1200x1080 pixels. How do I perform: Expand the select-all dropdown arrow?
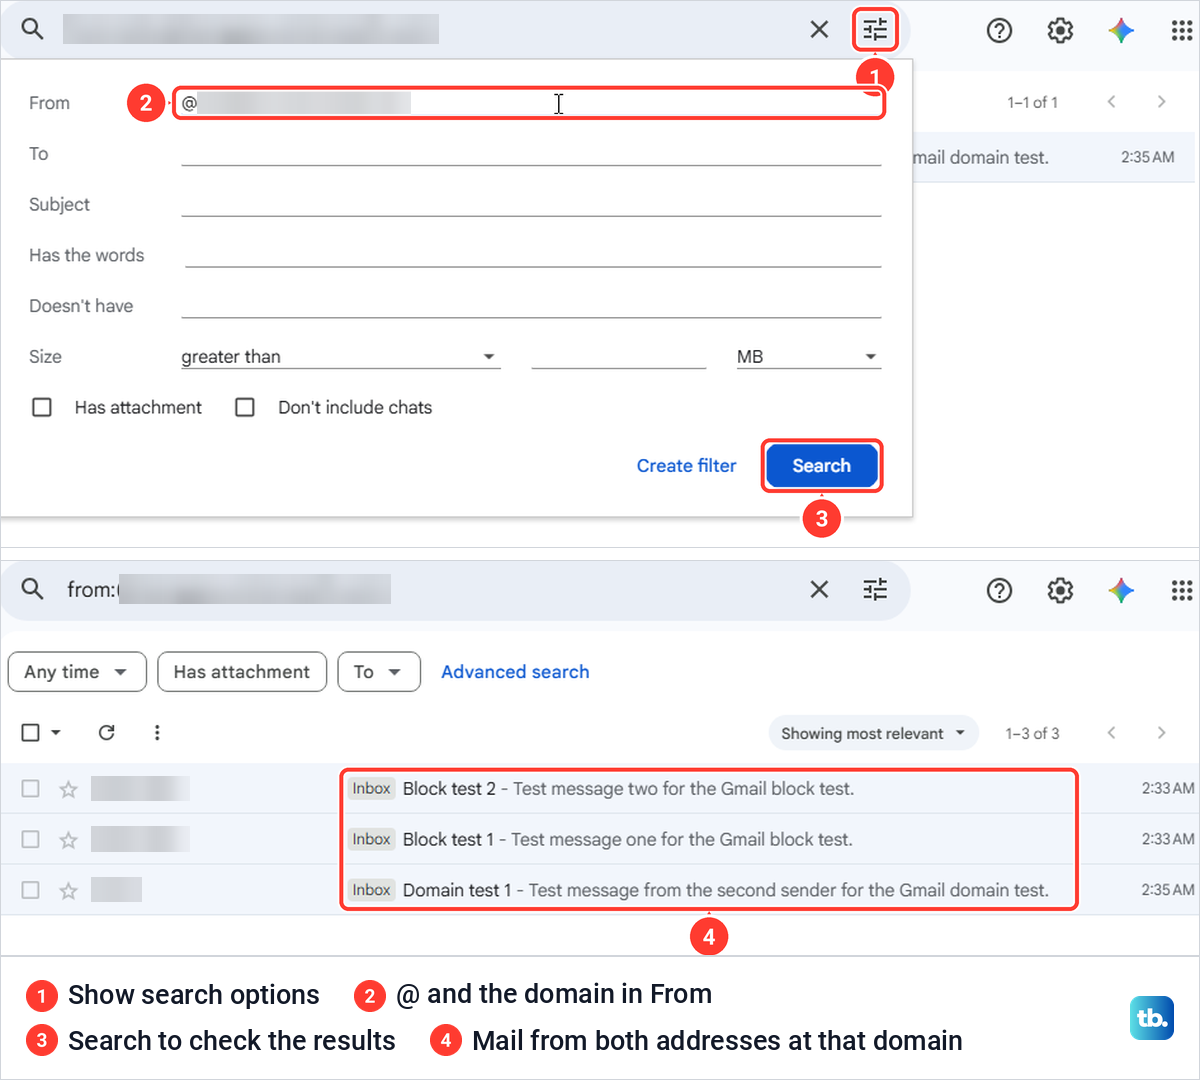[56, 733]
